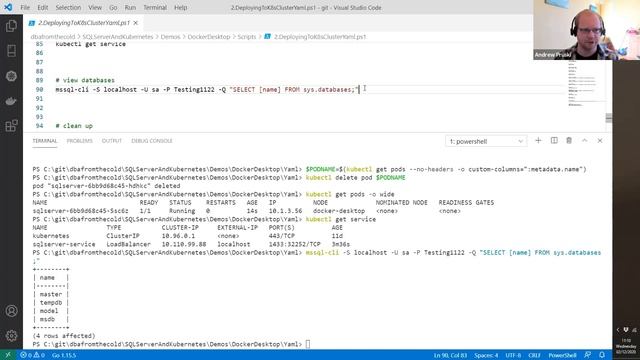
Task: Open the notifications bell in status bar
Action: pyautogui.click(x=602, y=355)
